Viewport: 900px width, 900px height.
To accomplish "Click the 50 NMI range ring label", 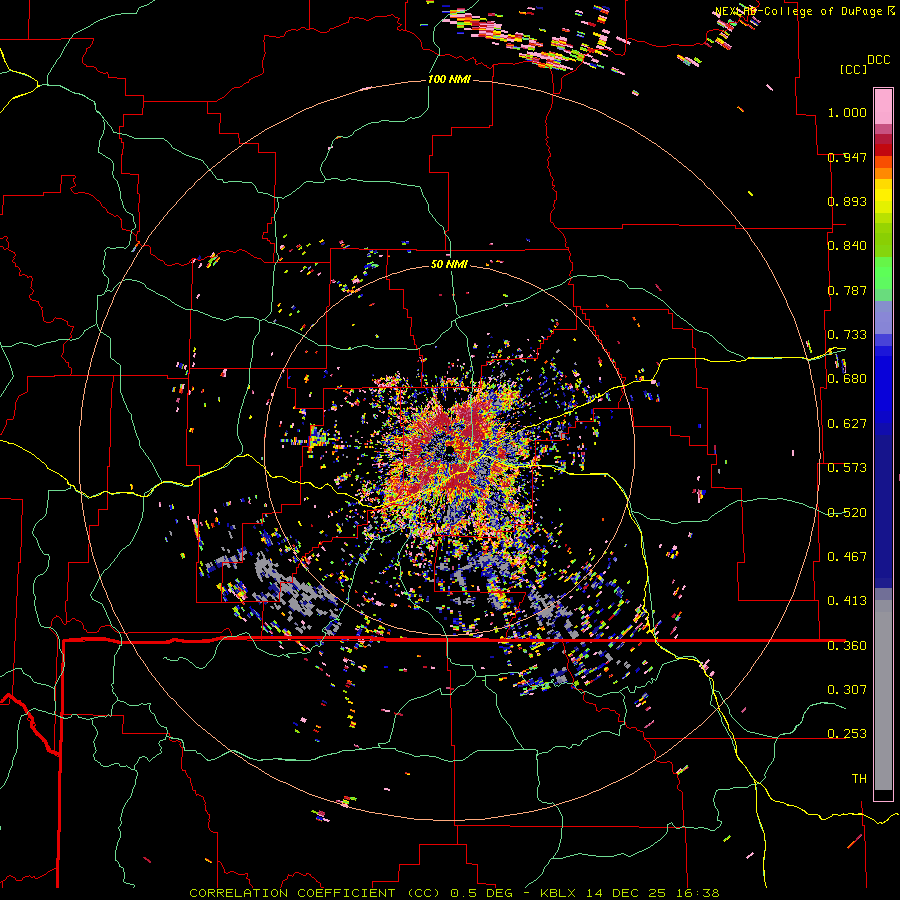I will point(449,264).
